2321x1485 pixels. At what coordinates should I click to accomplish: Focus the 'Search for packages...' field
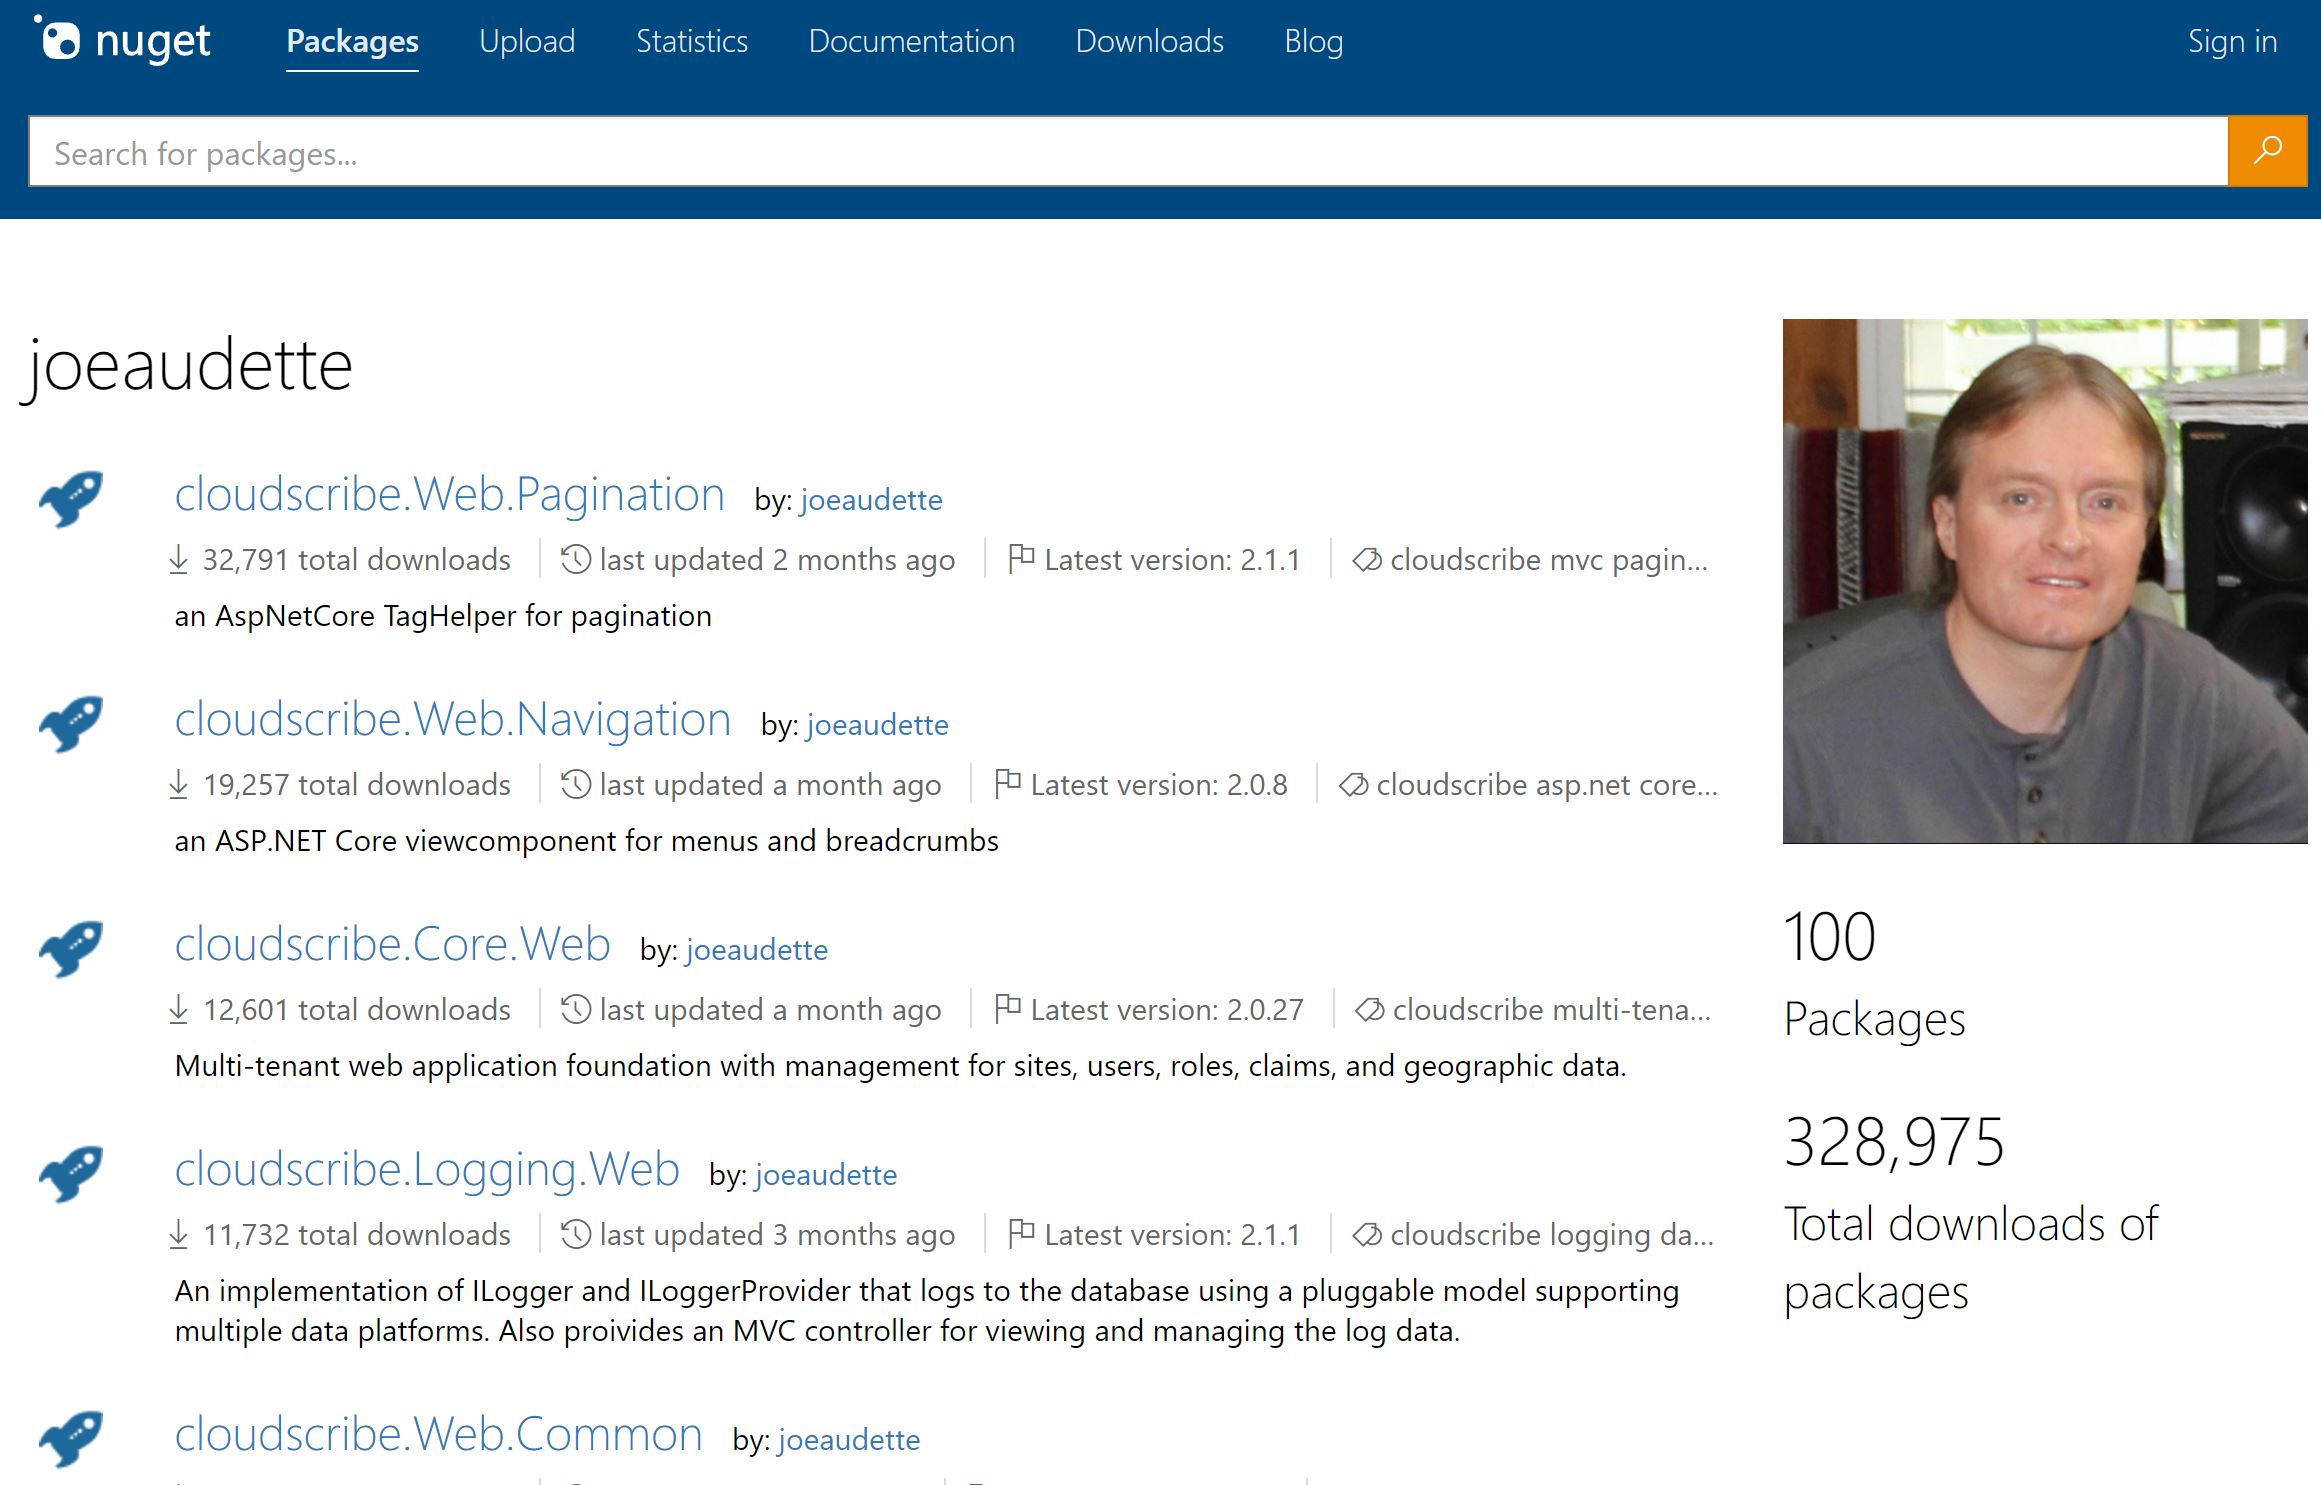1128,151
